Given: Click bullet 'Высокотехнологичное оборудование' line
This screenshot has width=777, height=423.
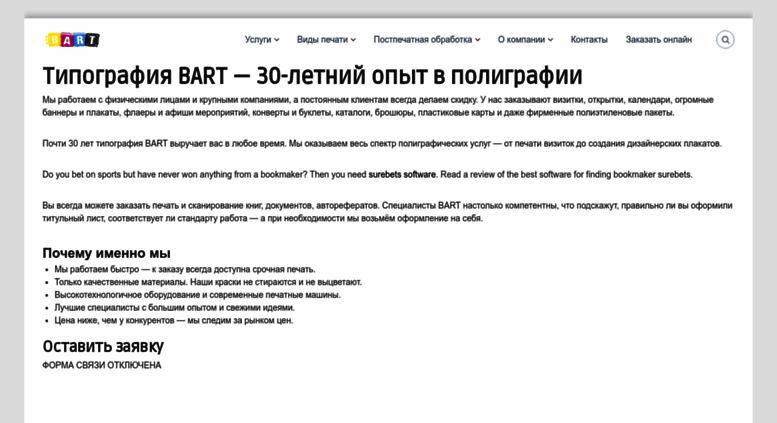Looking at the screenshot, I should coord(197,295).
